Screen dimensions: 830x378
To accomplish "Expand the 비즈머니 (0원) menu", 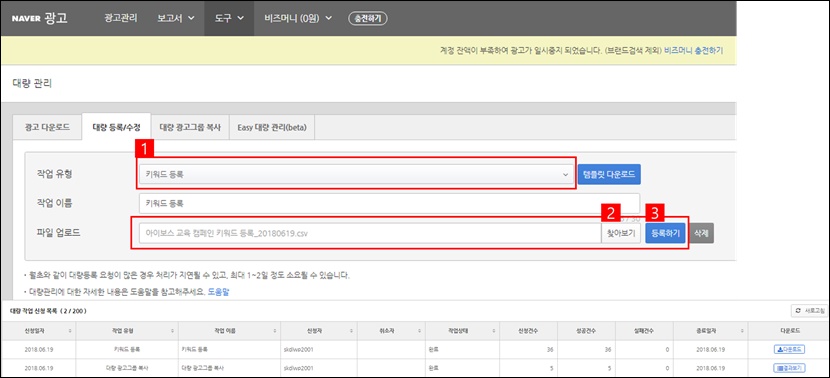I will click(298, 18).
